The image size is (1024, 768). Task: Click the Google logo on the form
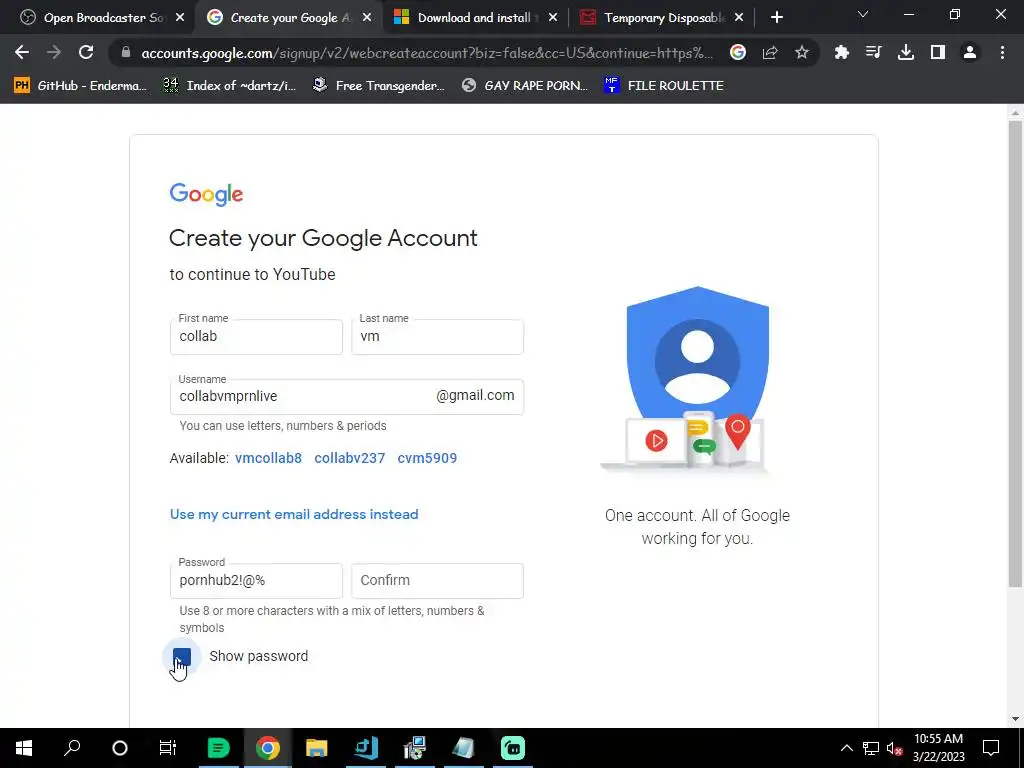point(206,194)
